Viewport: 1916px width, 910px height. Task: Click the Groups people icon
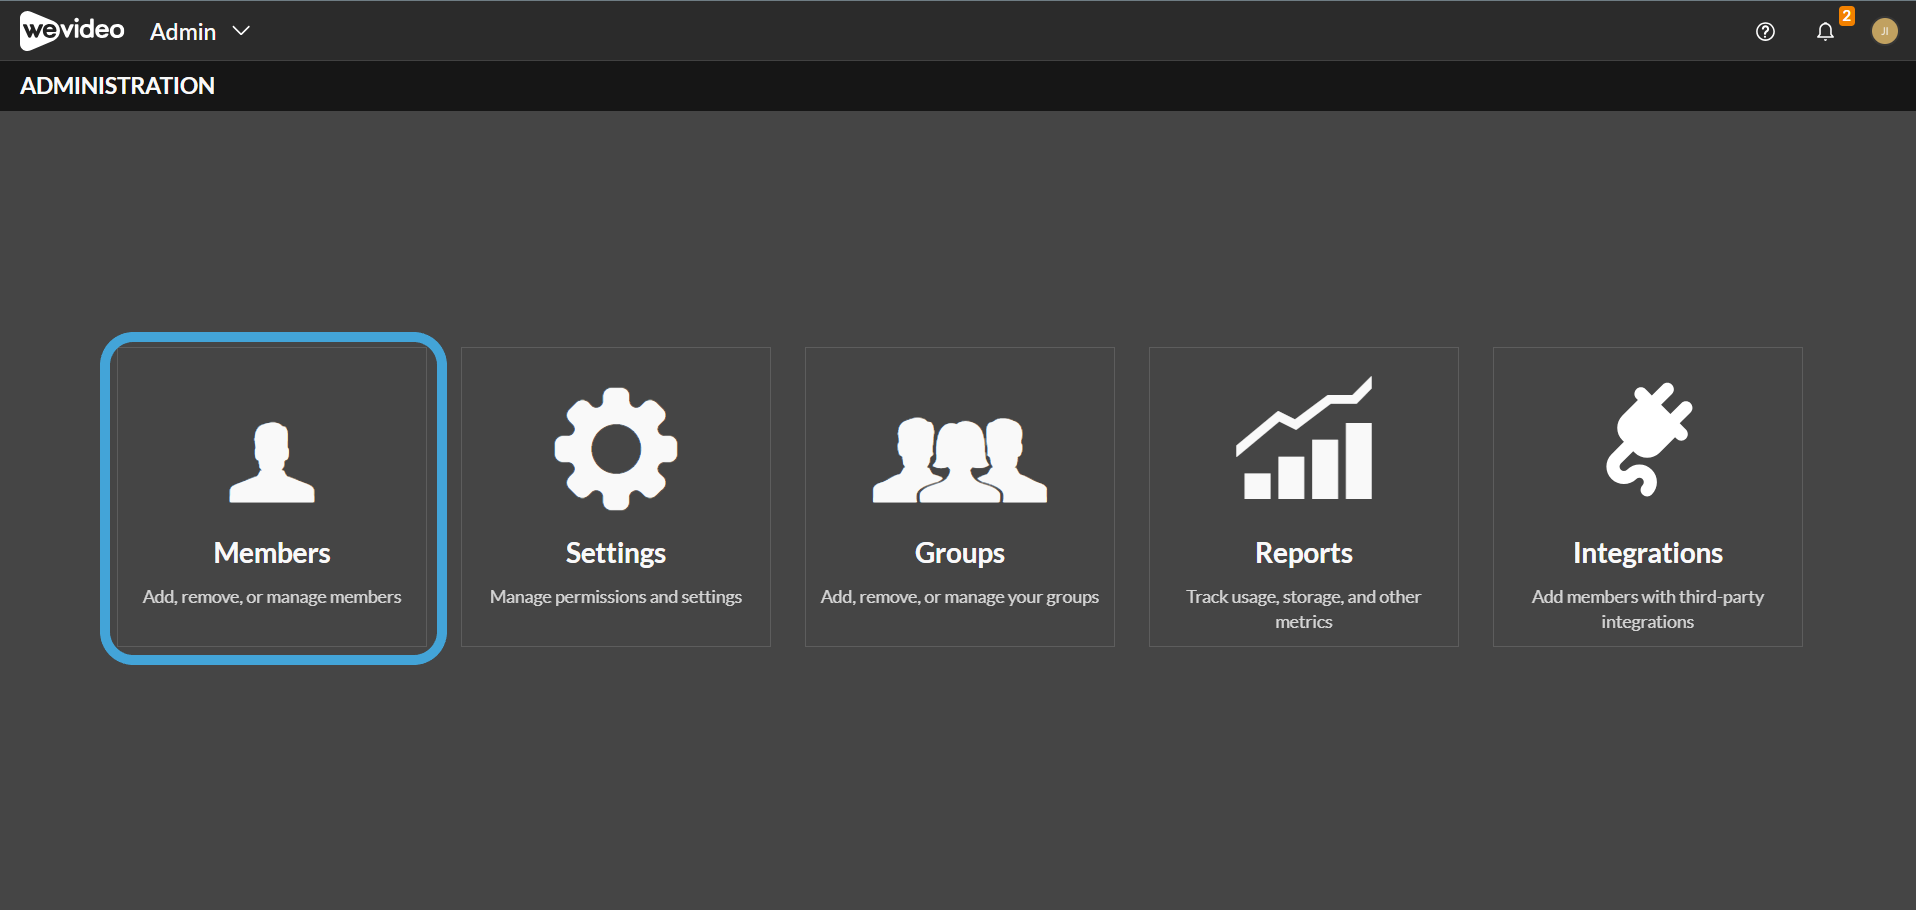[x=960, y=460]
